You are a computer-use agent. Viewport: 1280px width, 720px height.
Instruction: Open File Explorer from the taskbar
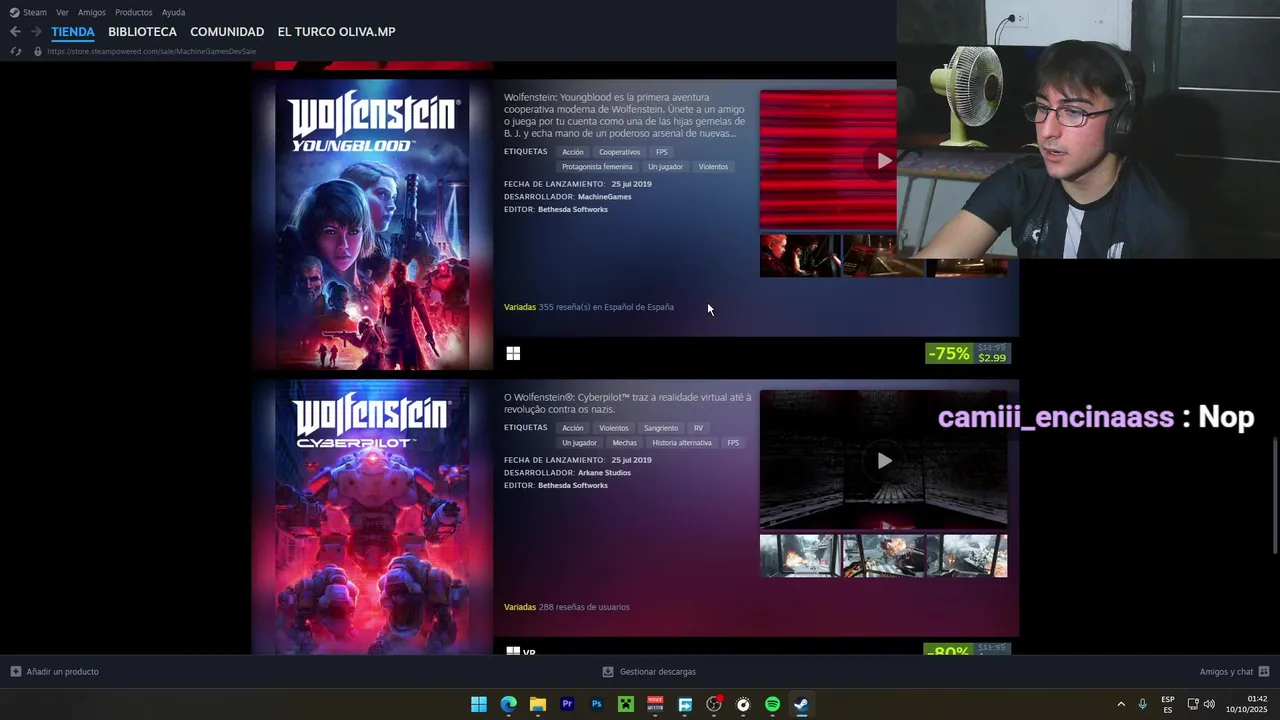[538, 704]
